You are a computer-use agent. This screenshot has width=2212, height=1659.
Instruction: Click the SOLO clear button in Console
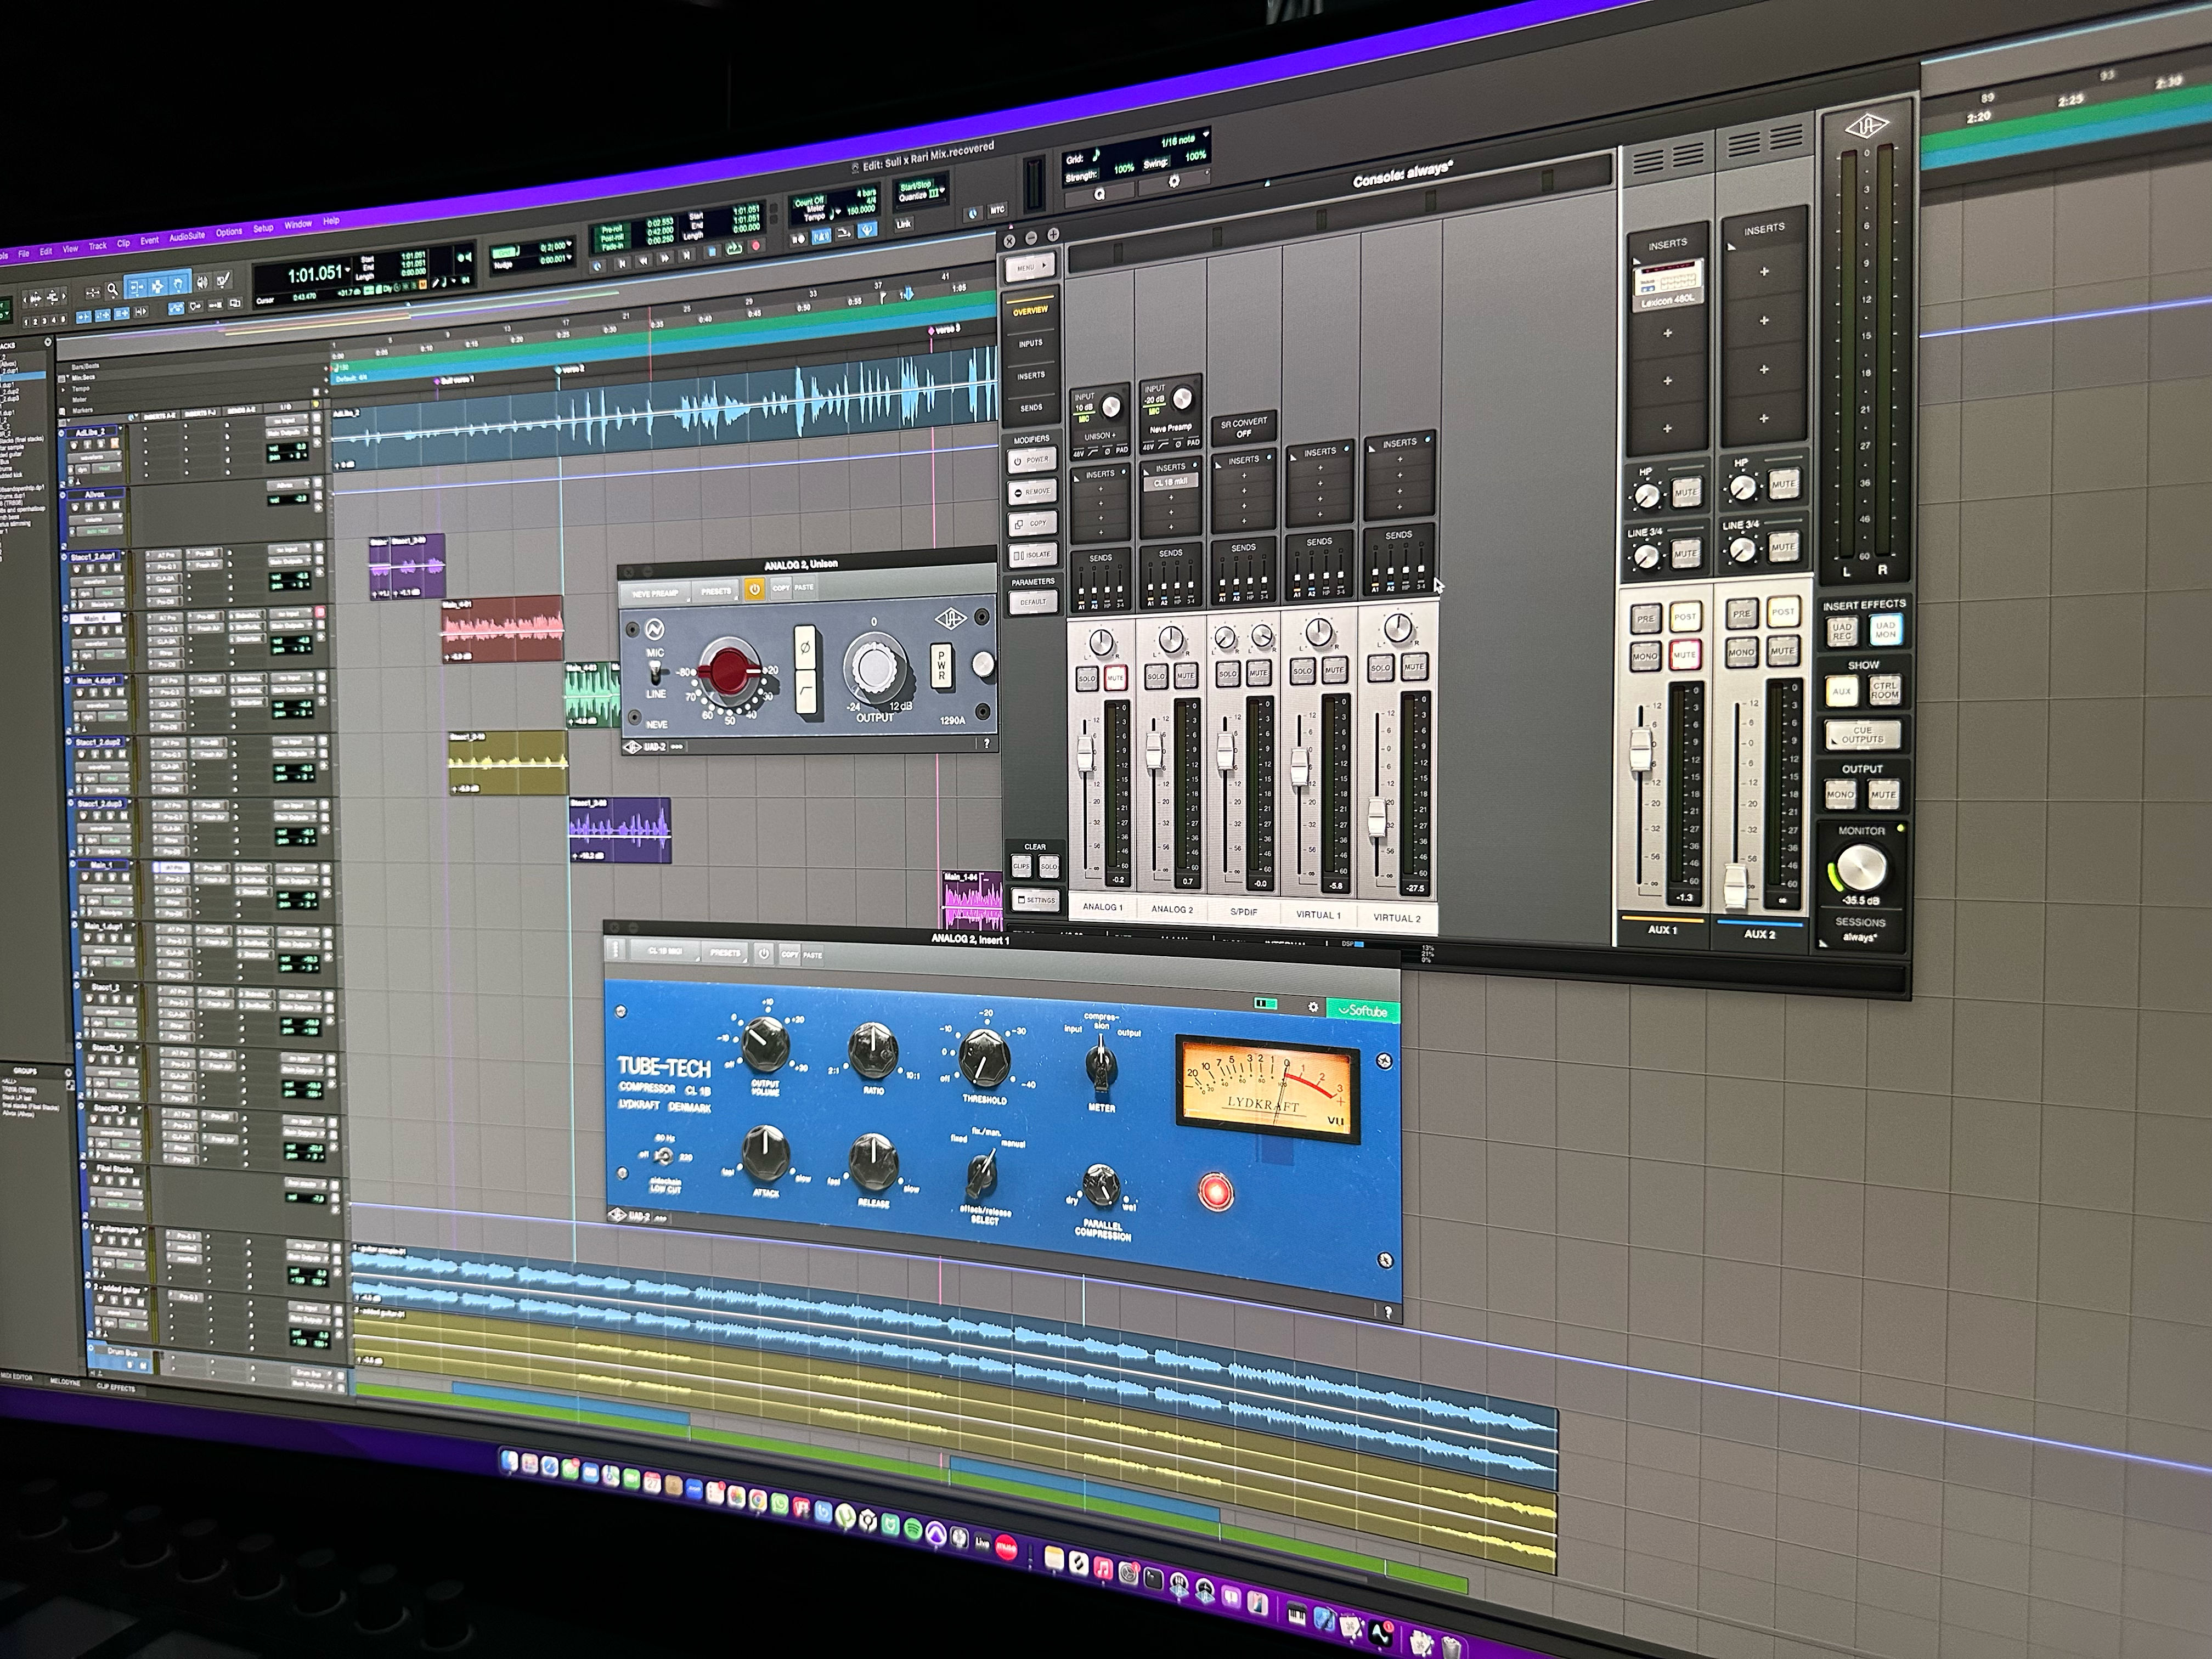[1050, 866]
